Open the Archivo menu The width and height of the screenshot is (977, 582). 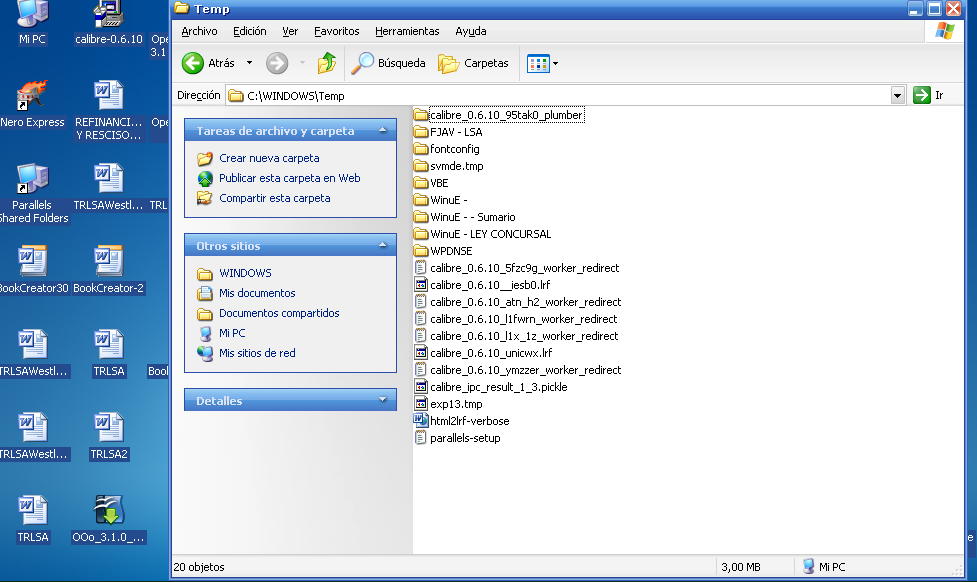point(199,31)
